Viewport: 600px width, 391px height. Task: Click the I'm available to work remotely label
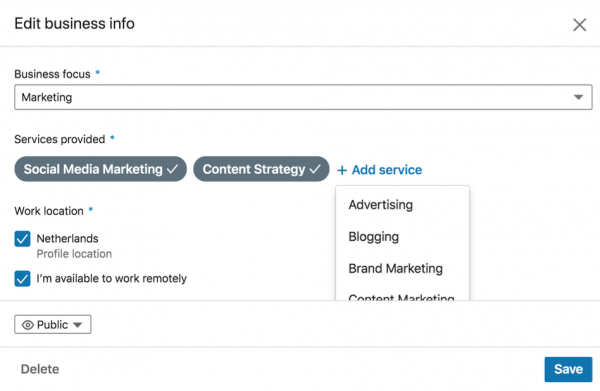coord(111,279)
